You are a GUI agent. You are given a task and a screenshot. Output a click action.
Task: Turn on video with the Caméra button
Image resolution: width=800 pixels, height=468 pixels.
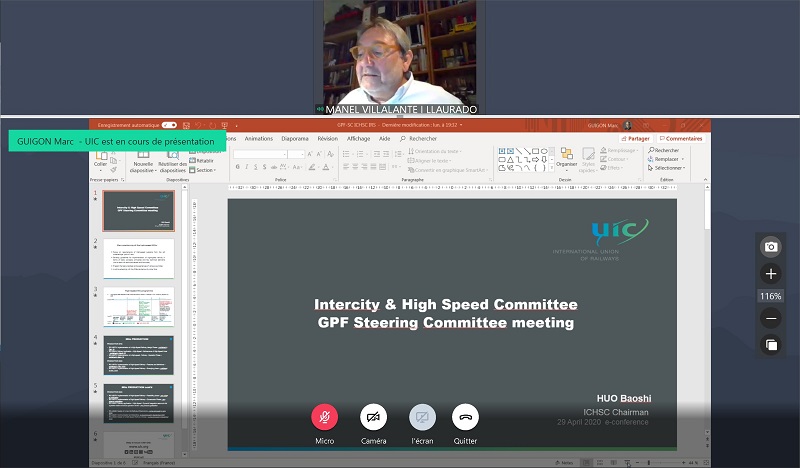coord(373,417)
